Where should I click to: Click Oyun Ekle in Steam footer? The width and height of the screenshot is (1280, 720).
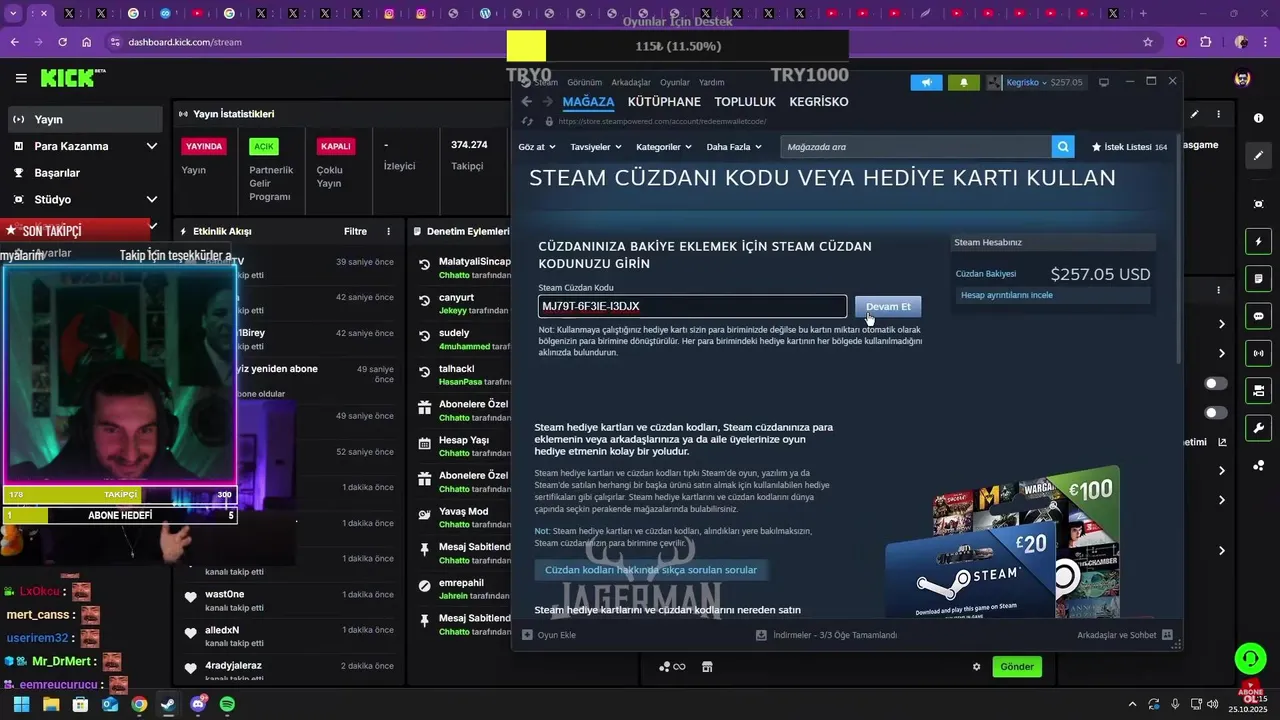549,635
